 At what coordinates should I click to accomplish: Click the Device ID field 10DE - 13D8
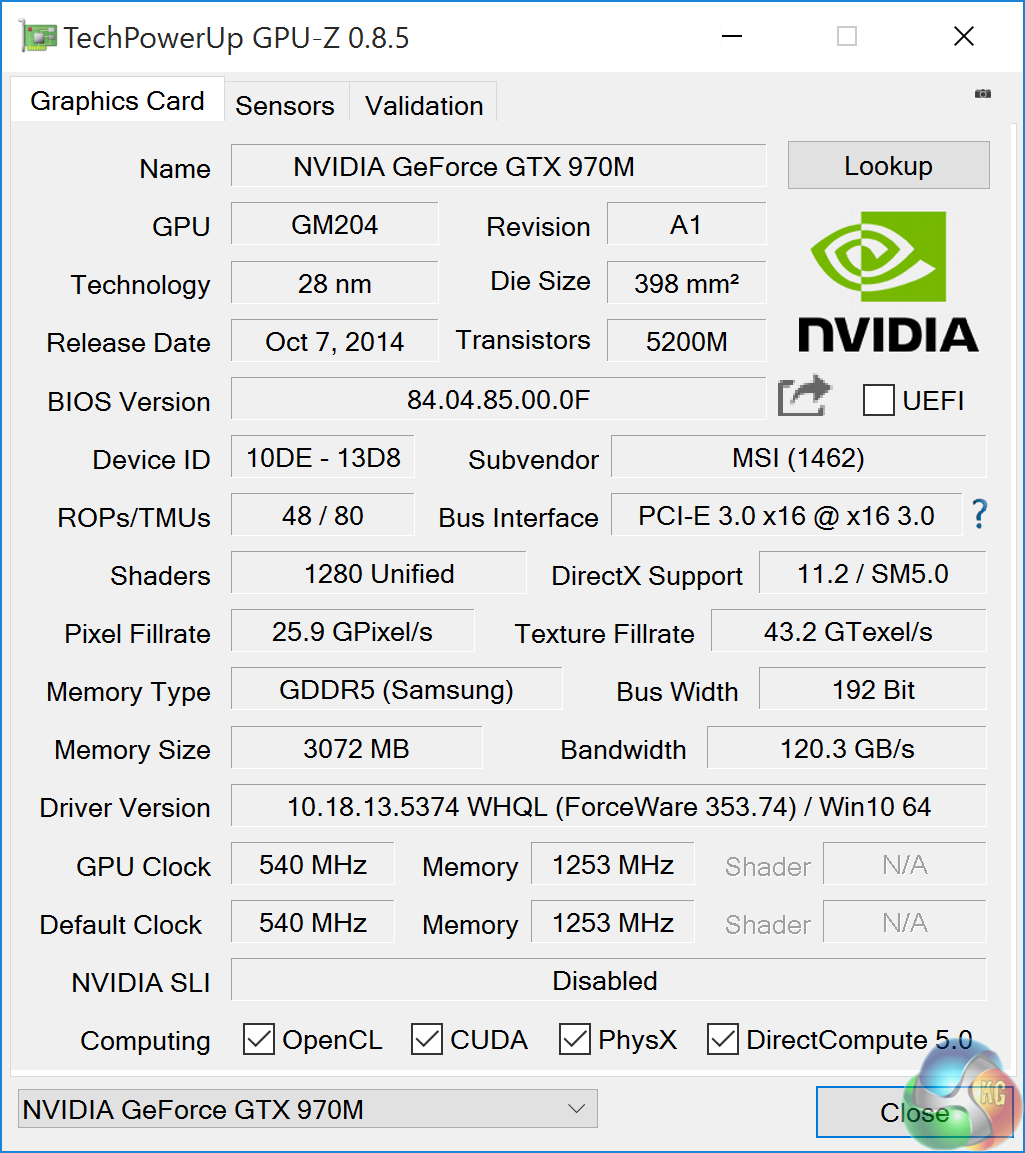coord(323,457)
